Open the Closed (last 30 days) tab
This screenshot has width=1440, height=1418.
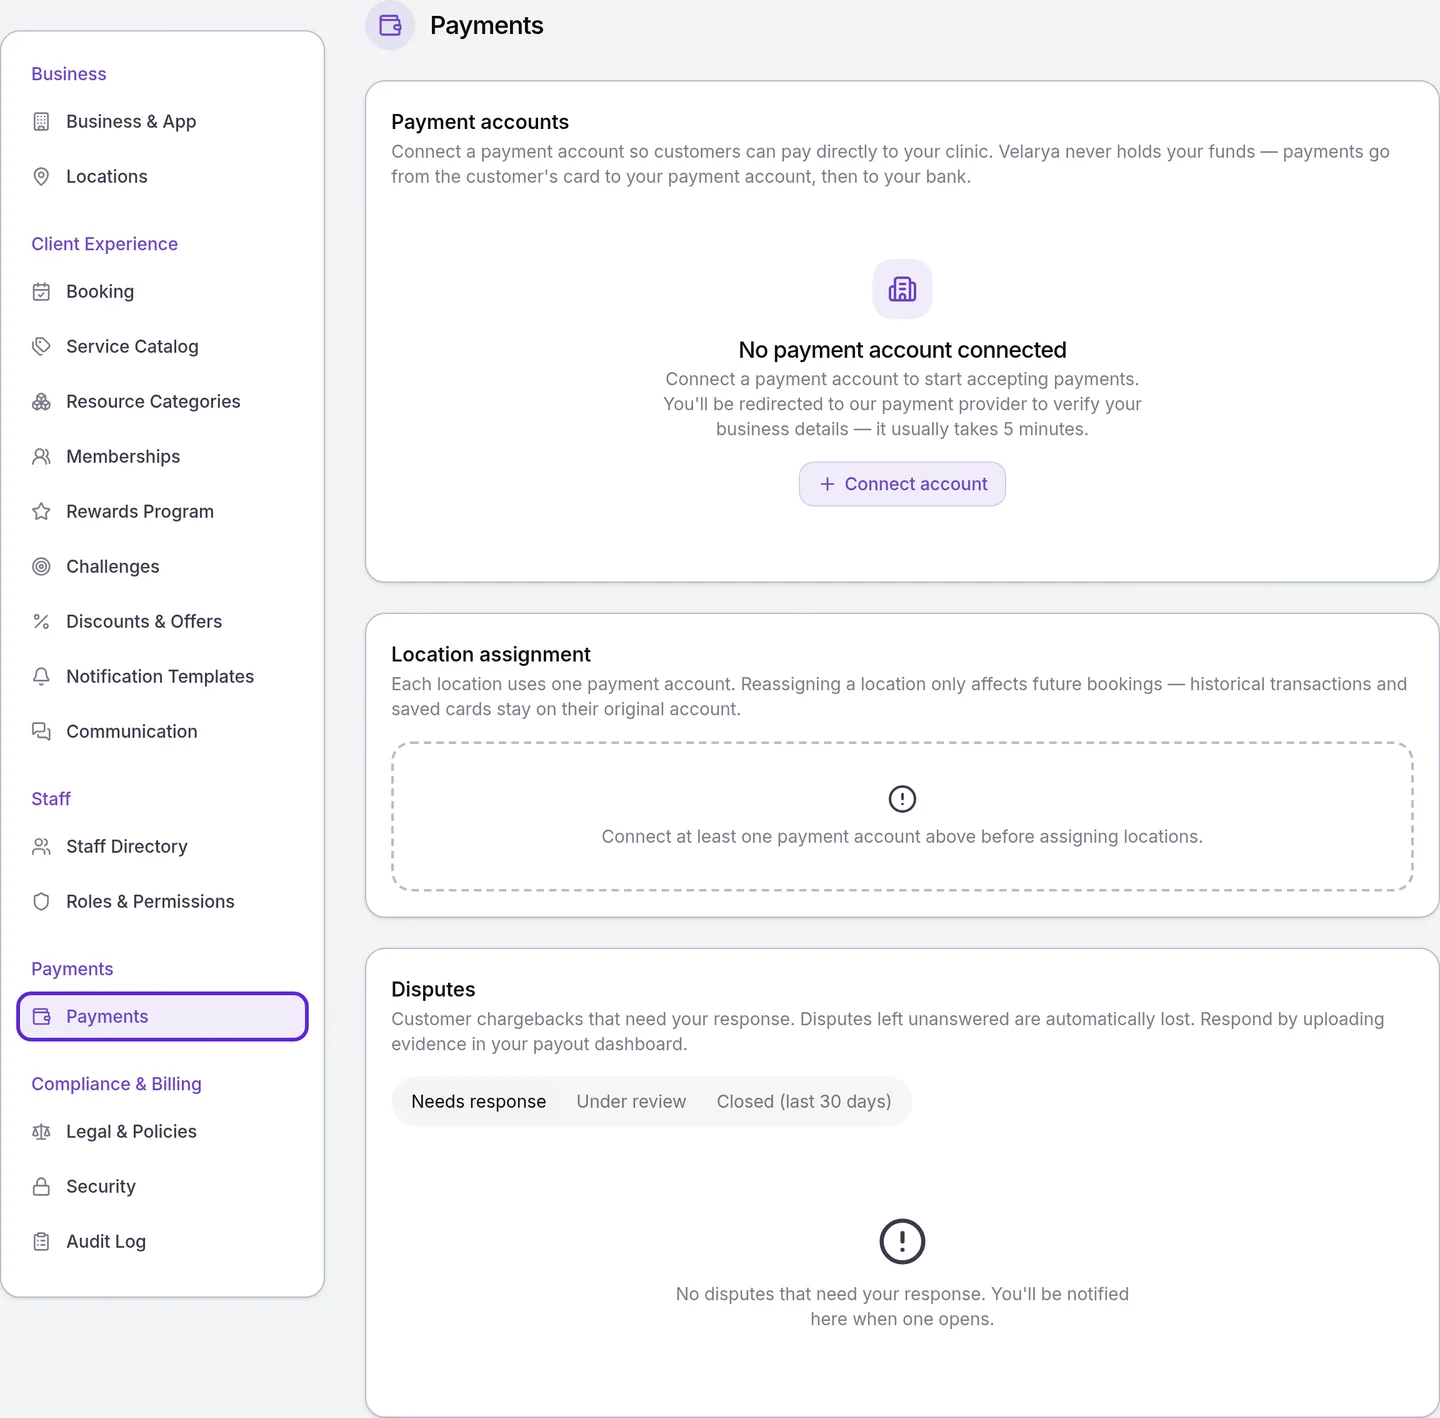coord(804,1102)
